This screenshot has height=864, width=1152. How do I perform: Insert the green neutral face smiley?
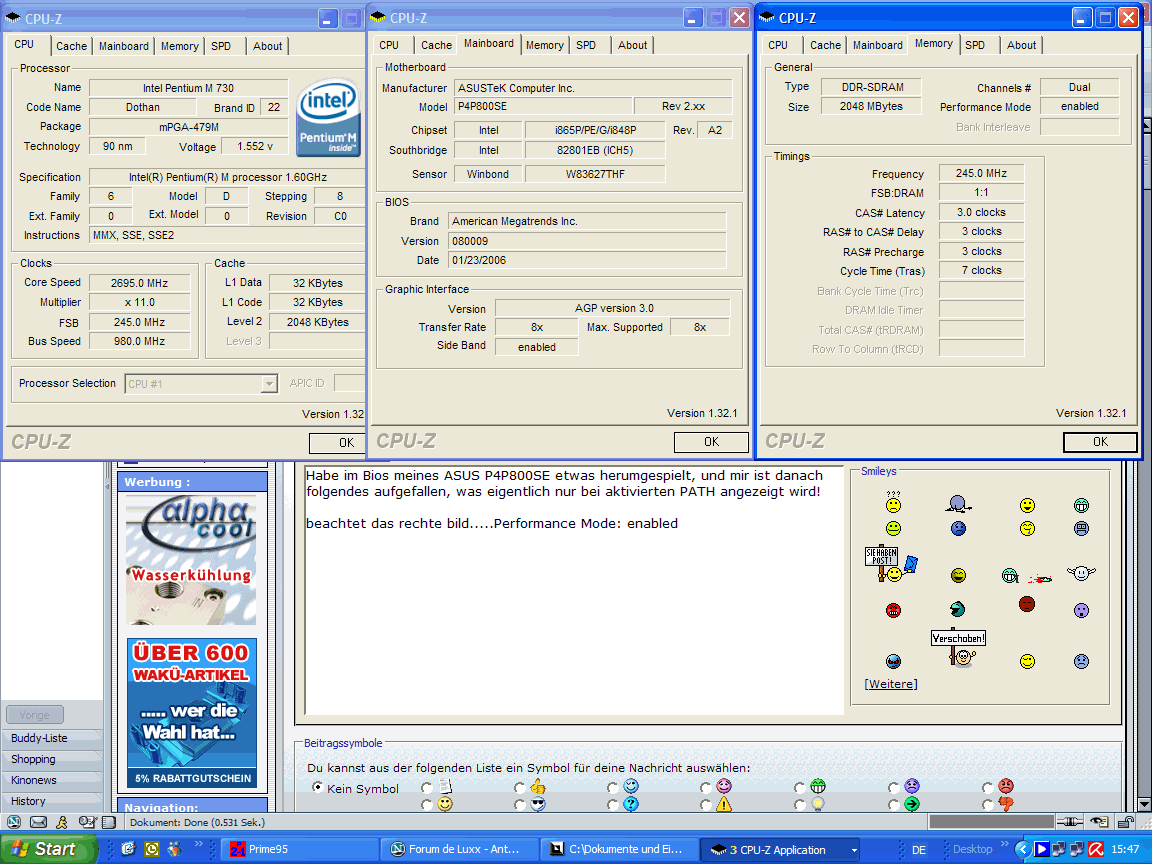[x=893, y=528]
